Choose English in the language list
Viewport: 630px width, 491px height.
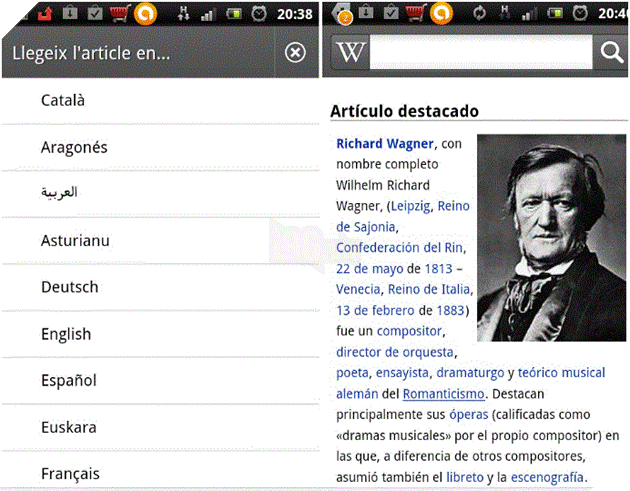66,334
